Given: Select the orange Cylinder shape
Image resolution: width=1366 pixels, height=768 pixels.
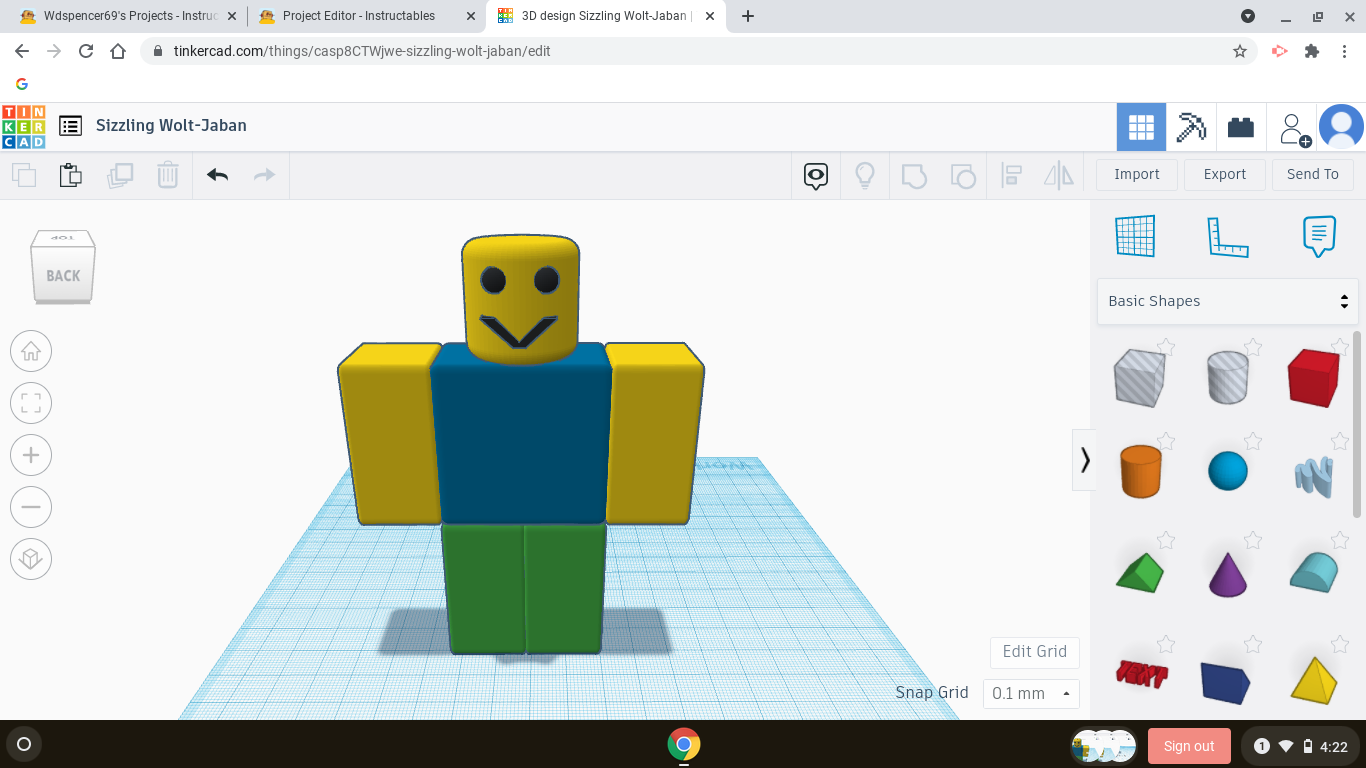Looking at the screenshot, I should 1139,471.
